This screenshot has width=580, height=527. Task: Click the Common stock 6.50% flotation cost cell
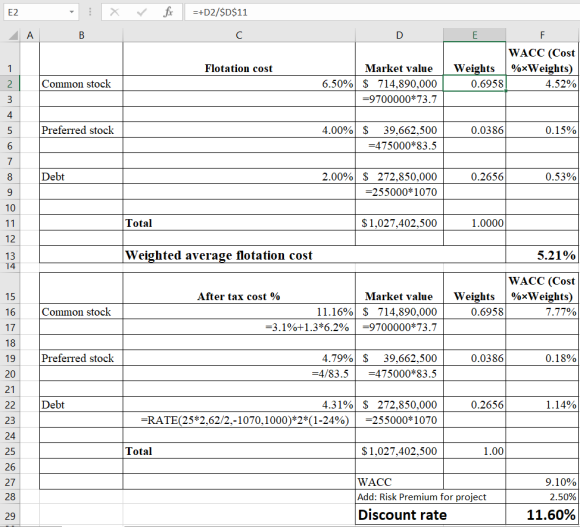point(239,84)
